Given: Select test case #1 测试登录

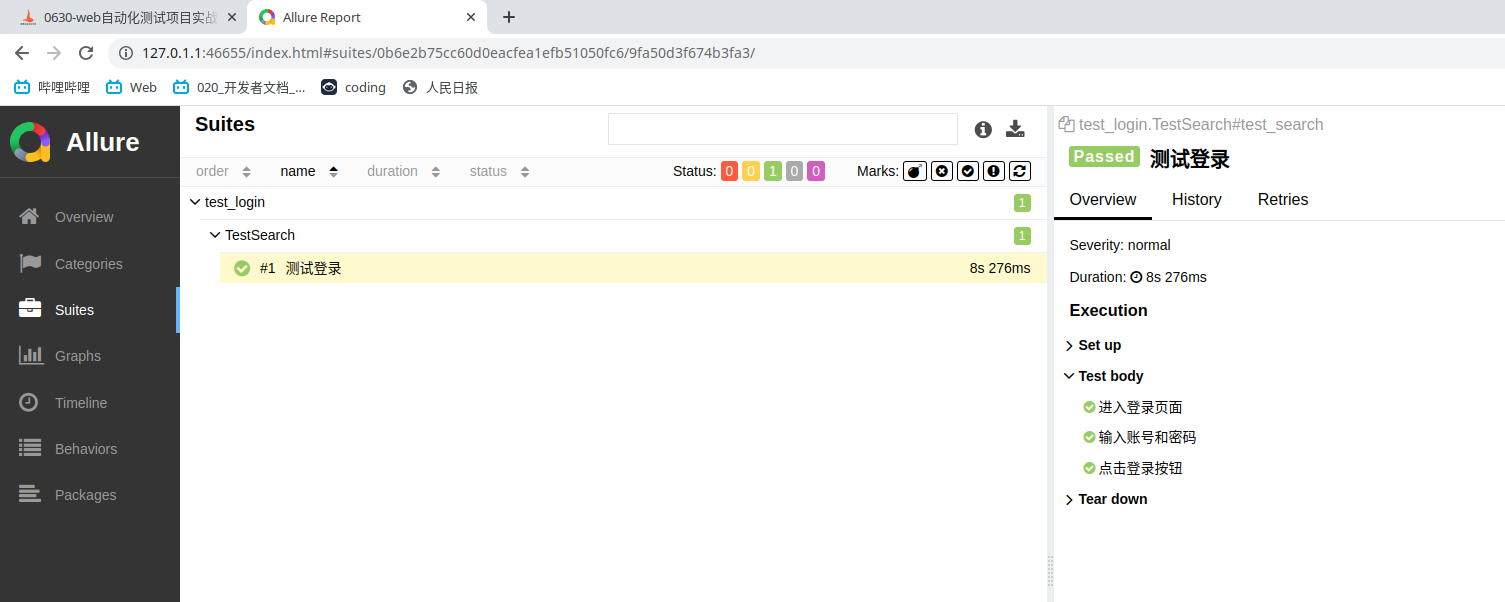Looking at the screenshot, I should coord(633,268).
